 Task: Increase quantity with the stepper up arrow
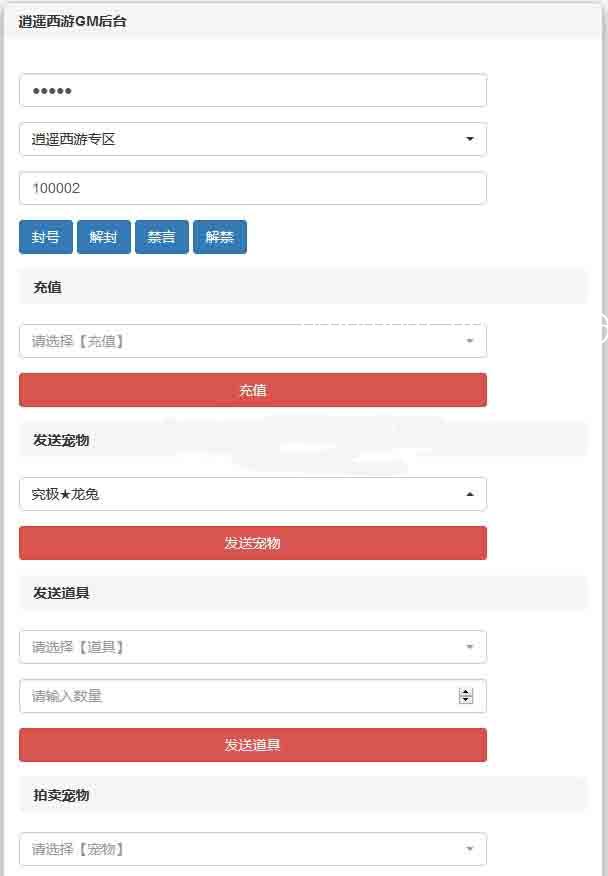[466, 692]
